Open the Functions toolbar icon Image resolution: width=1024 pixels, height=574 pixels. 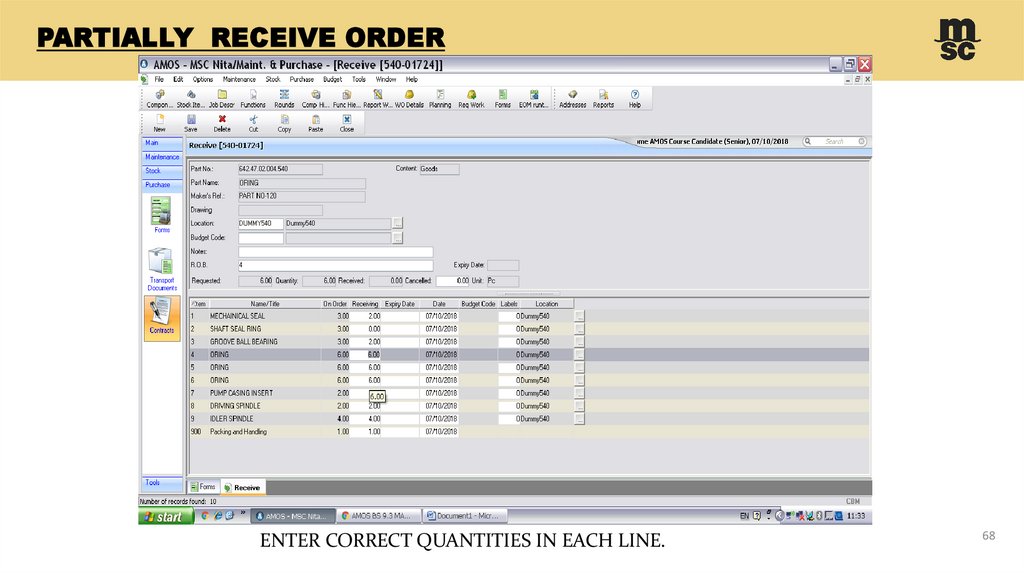(253, 99)
